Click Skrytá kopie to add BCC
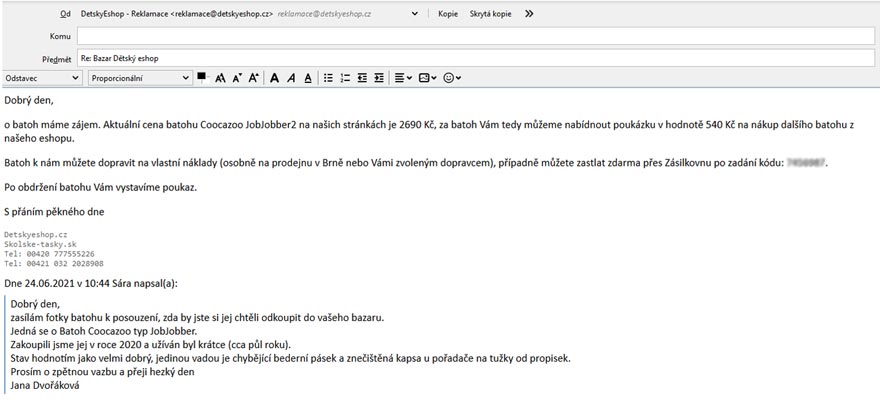Image resolution: width=880 pixels, height=402 pixels. [491, 15]
